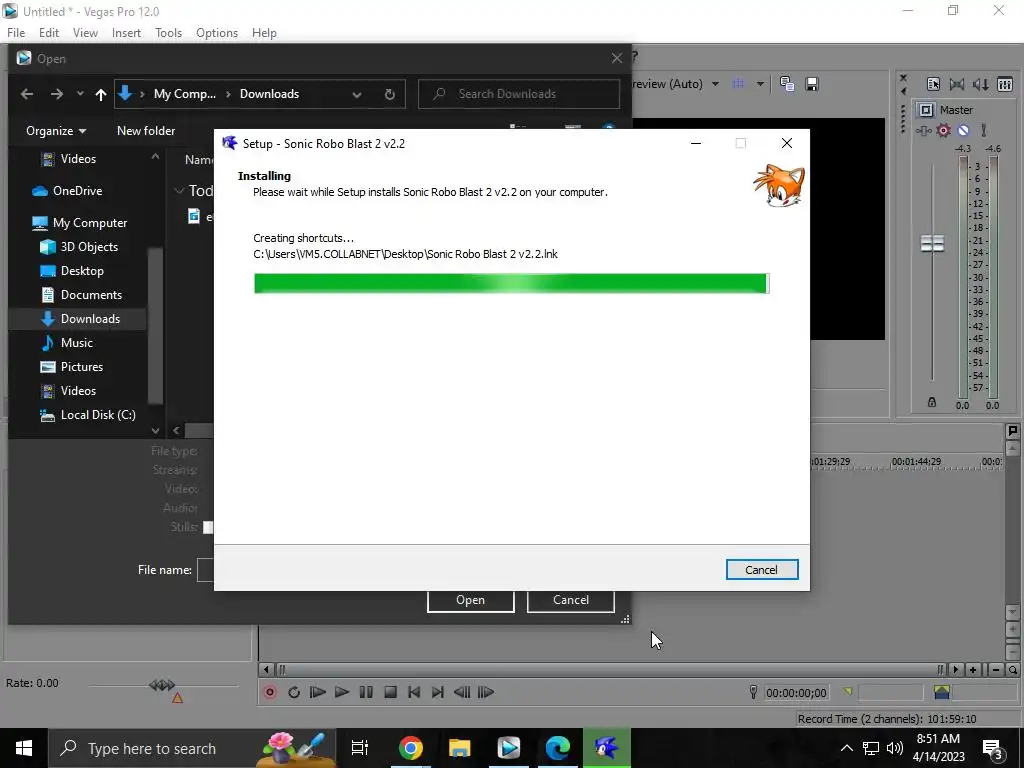Screen dimensions: 1024x768
Task: Open Overlays dropdown arrow beside grid icon
Action: click(760, 84)
